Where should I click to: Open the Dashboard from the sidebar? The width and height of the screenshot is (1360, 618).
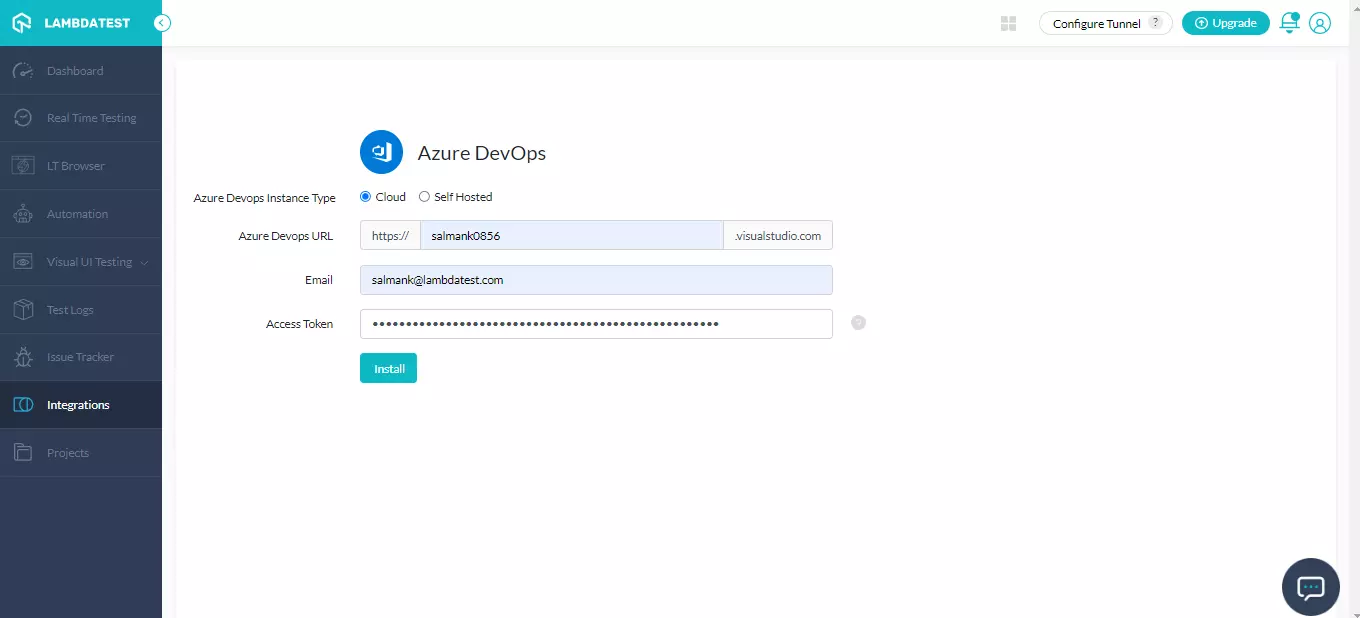click(75, 70)
